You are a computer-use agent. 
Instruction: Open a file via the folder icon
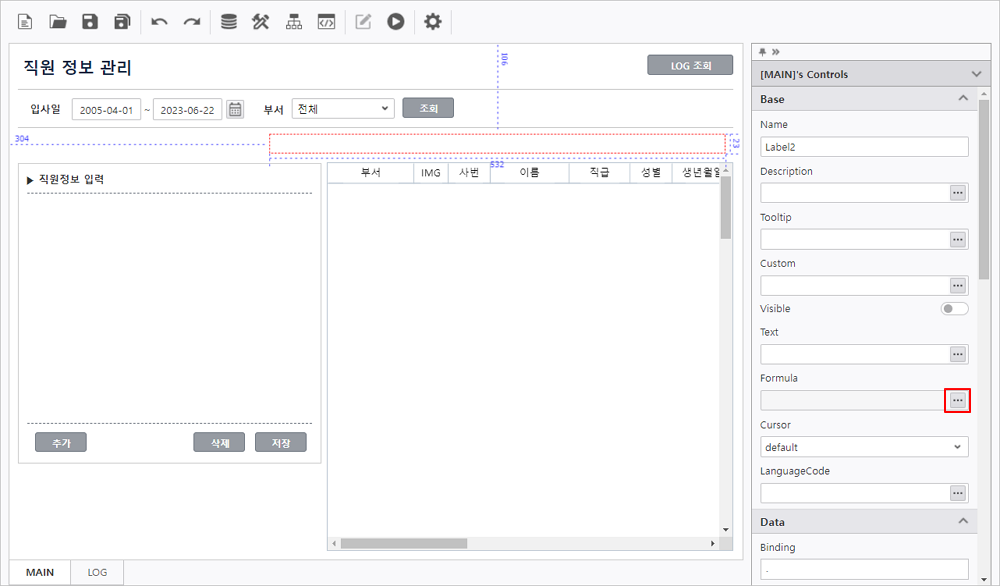click(x=58, y=21)
